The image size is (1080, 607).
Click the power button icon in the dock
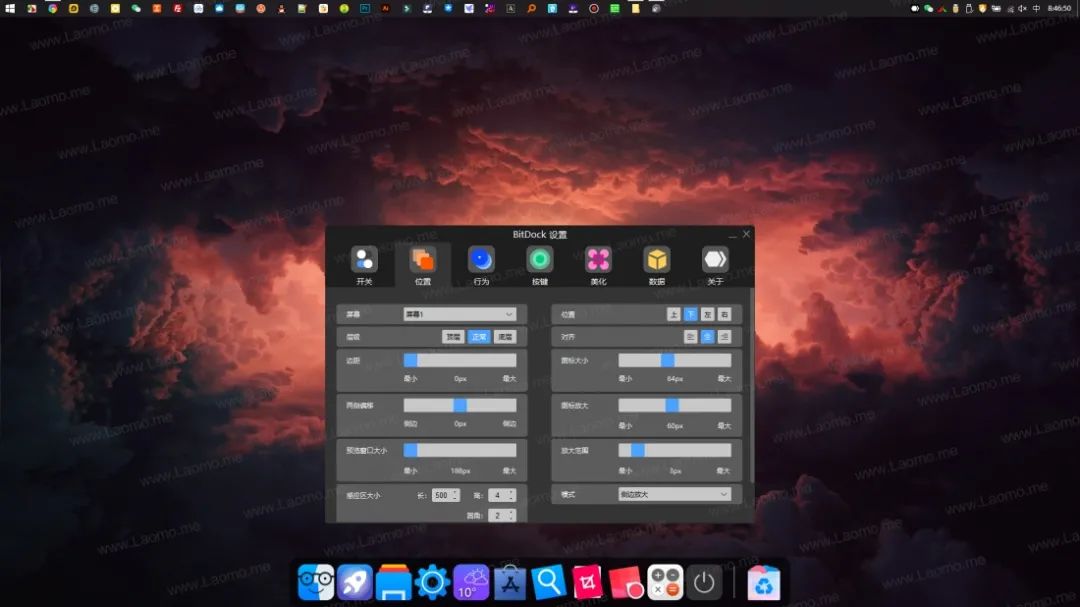(704, 580)
